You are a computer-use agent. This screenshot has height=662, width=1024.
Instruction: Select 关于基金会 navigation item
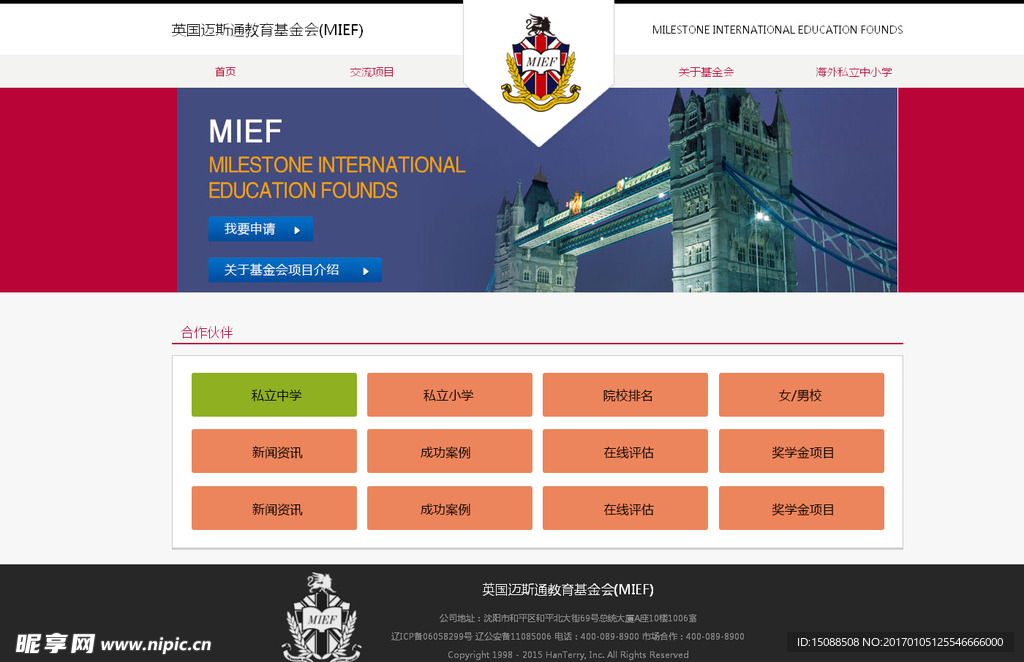coord(707,71)
